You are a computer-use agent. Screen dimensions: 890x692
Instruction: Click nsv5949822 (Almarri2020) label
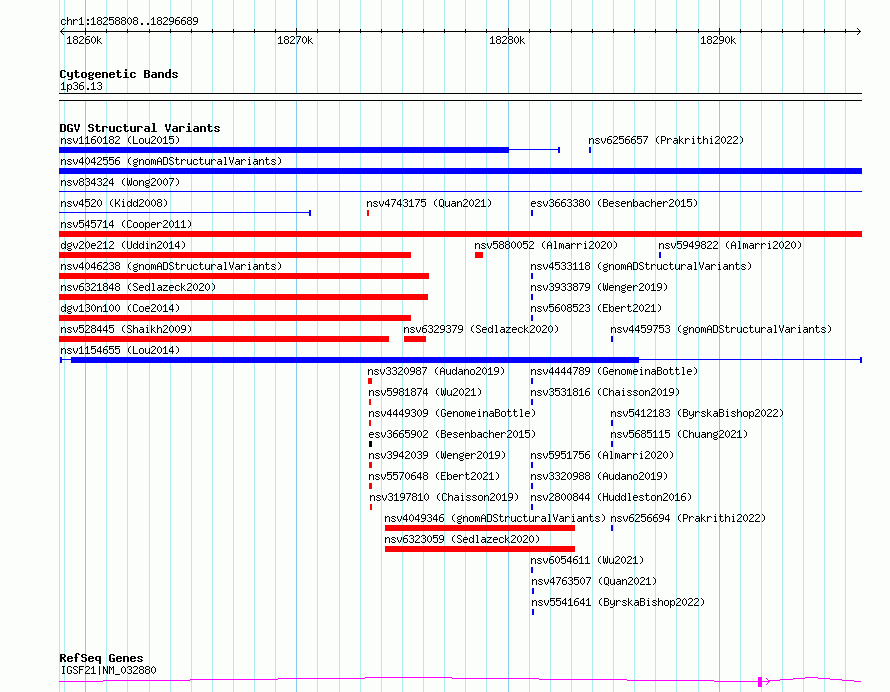point(730,245)
